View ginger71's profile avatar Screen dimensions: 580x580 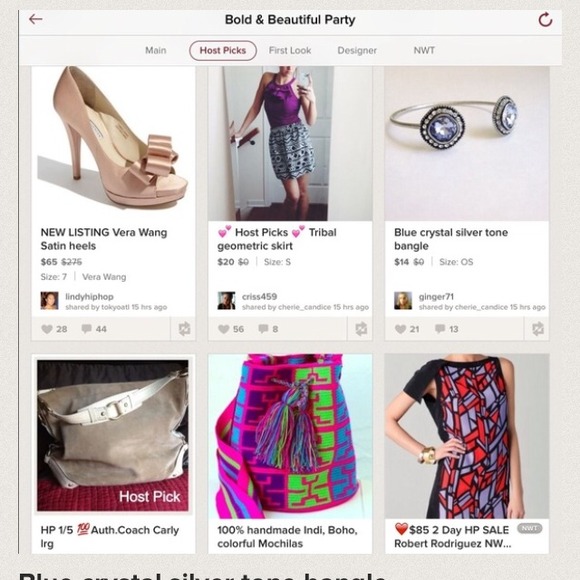[403, 300]
